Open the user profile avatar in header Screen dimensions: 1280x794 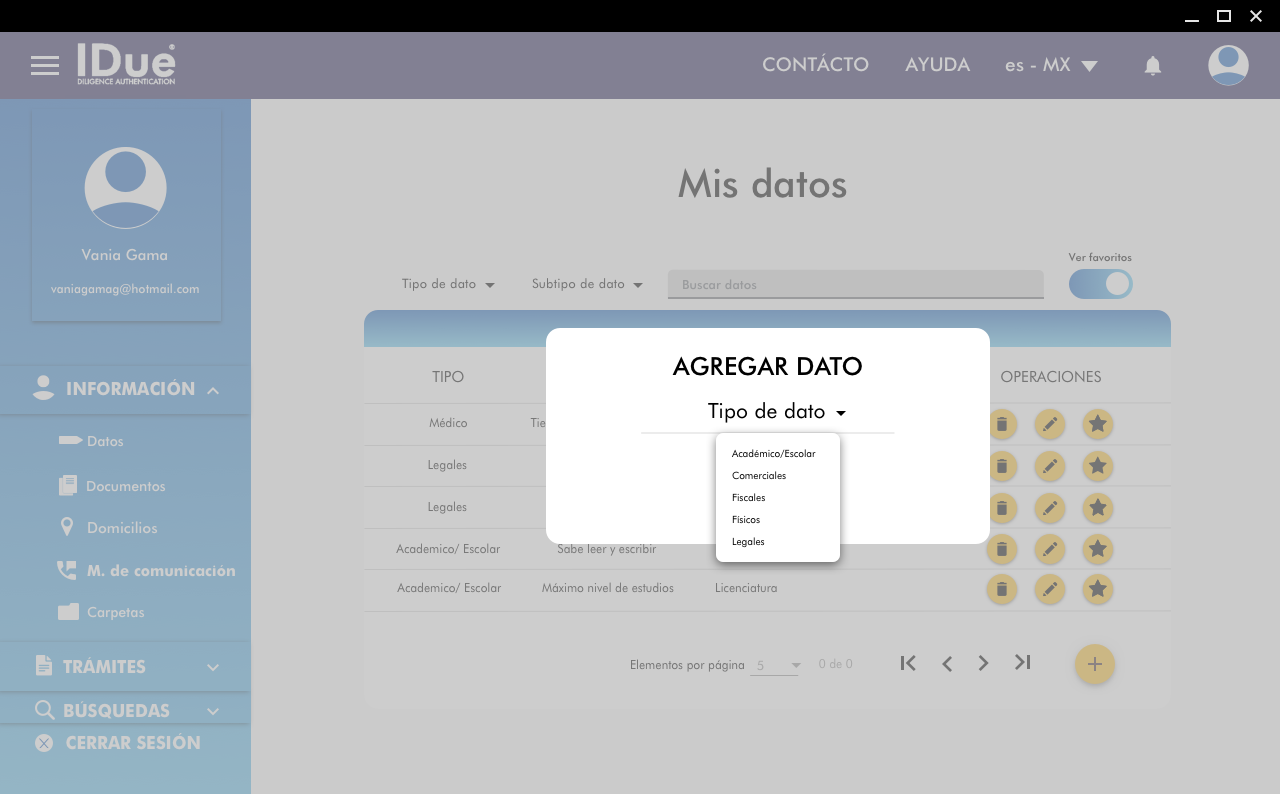click(x=1228, y=66)
